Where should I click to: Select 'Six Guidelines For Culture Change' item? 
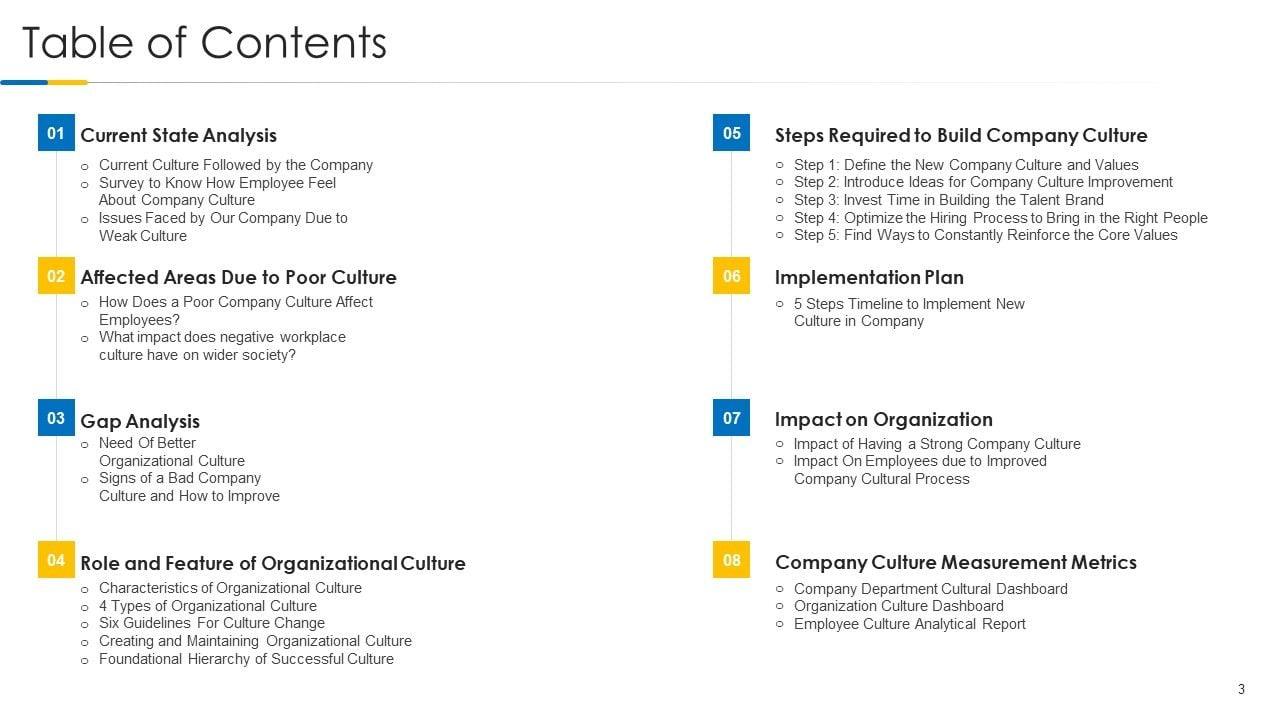[211, 623]
